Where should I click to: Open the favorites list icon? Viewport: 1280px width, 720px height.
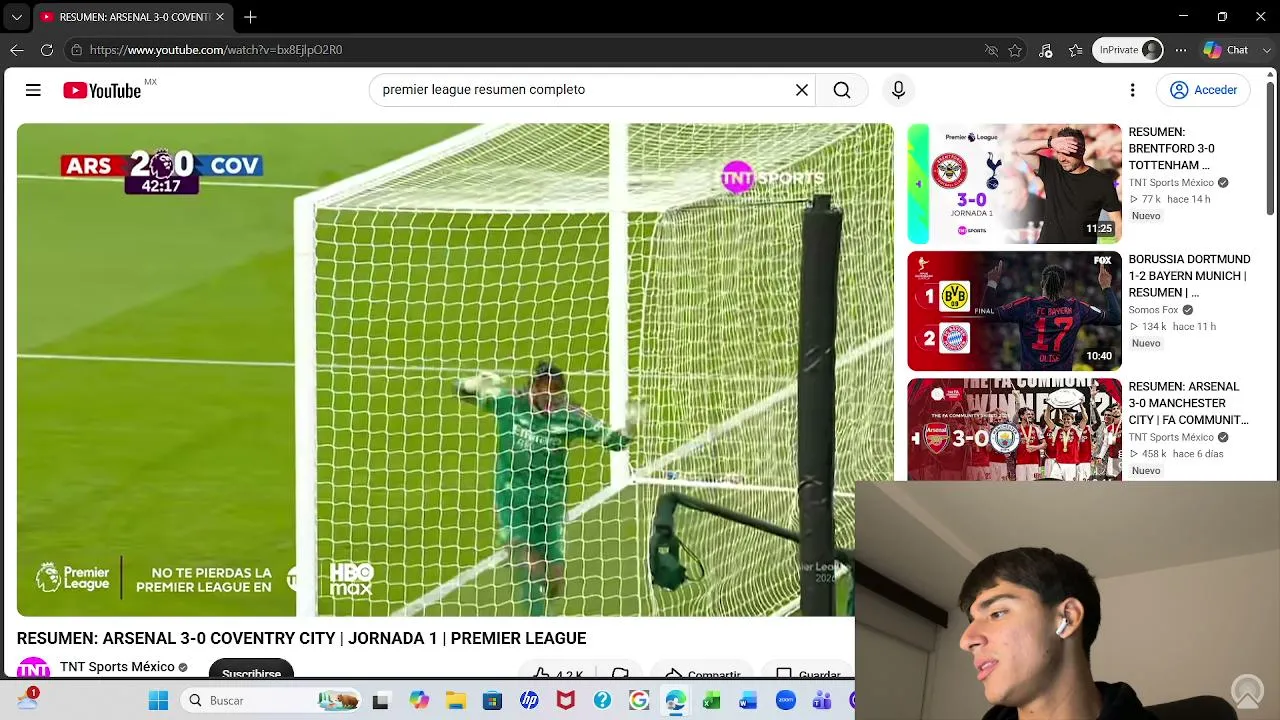tap(1076, 50)
